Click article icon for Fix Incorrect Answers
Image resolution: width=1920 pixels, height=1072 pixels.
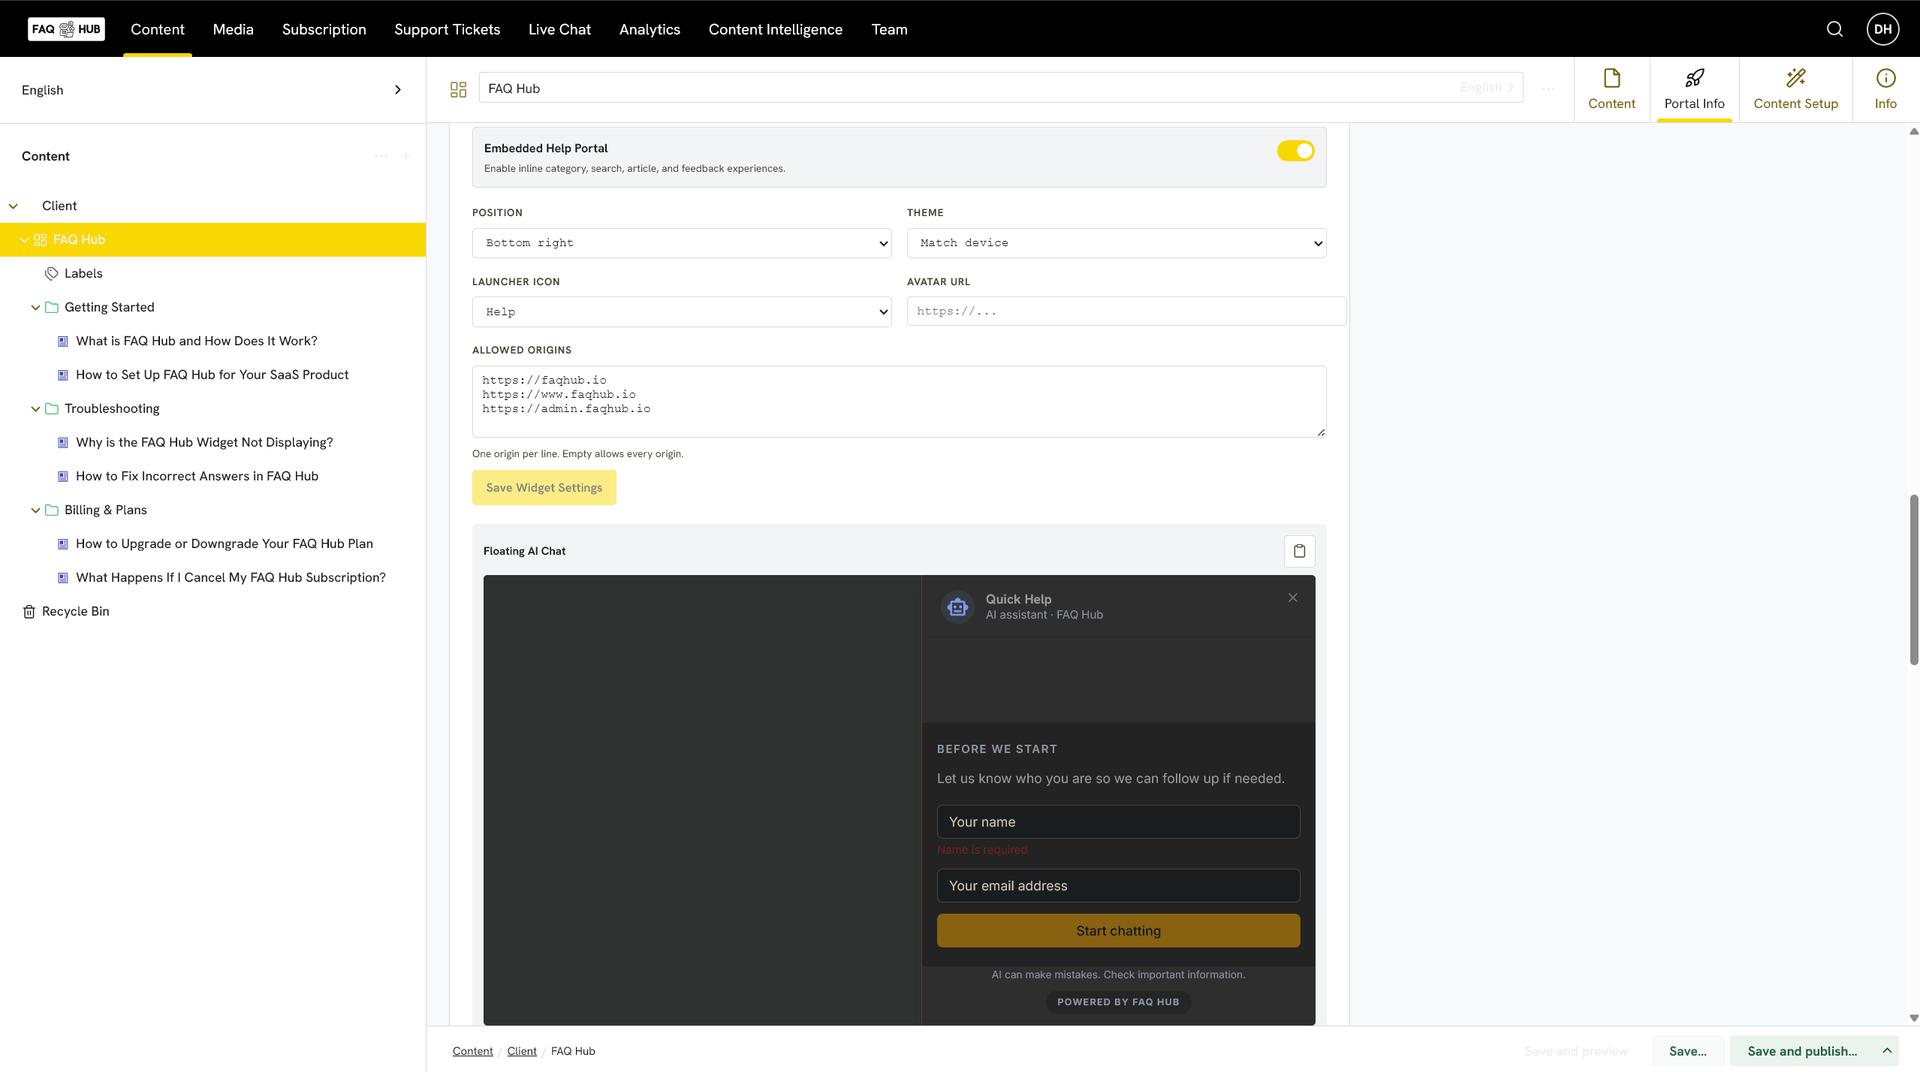pos(63,477)
